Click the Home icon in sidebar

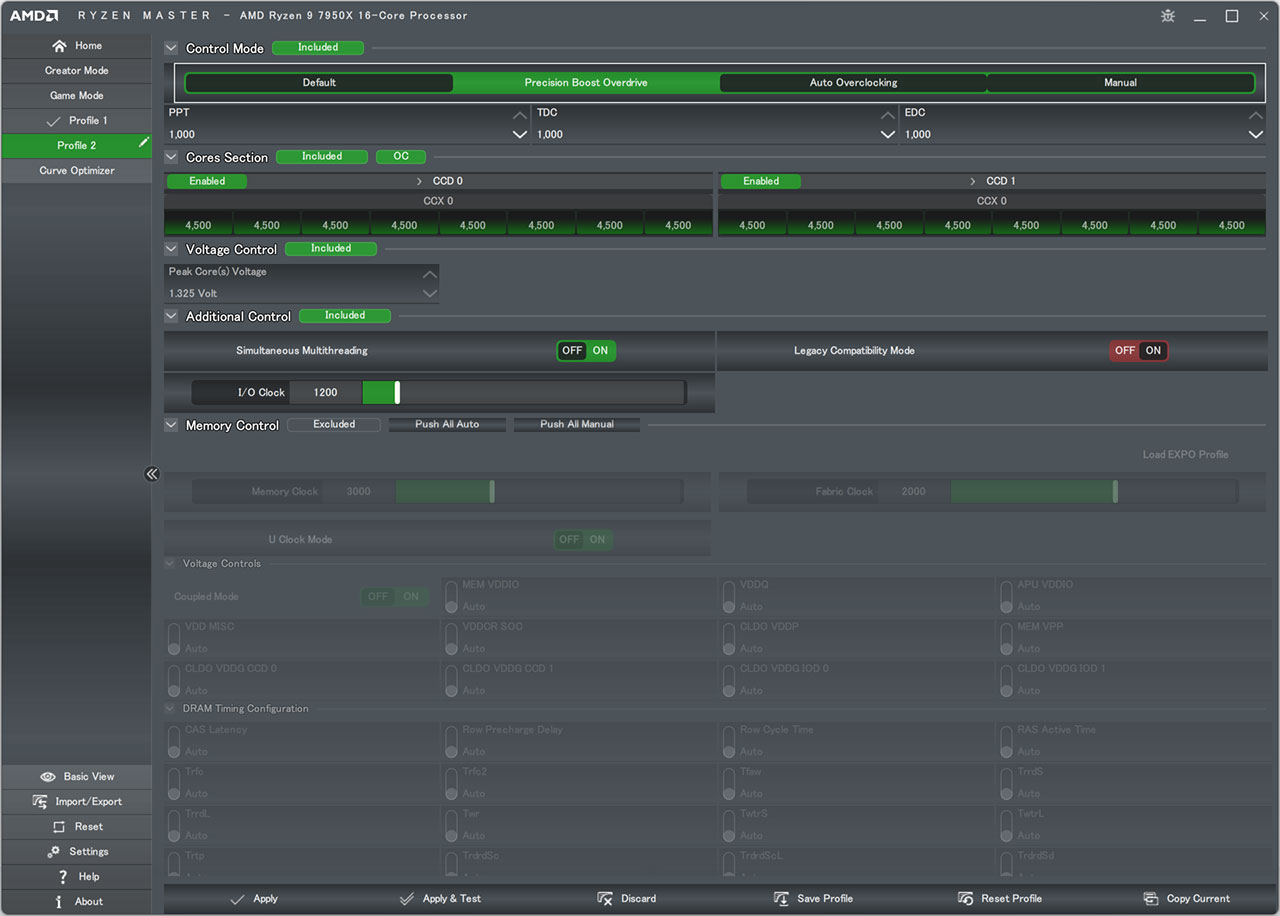pyautogui.click(x=59, y=46)
